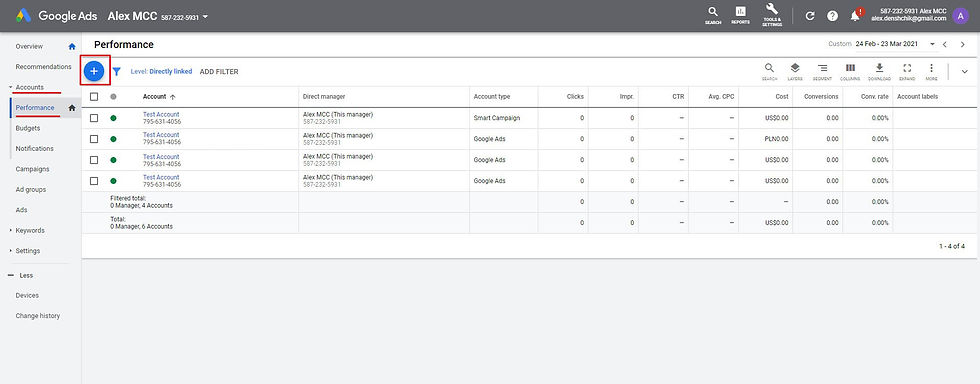Open the notifications bell
Image resolution: width=980 pixels, height=384 pixels.
click(856, 16)
